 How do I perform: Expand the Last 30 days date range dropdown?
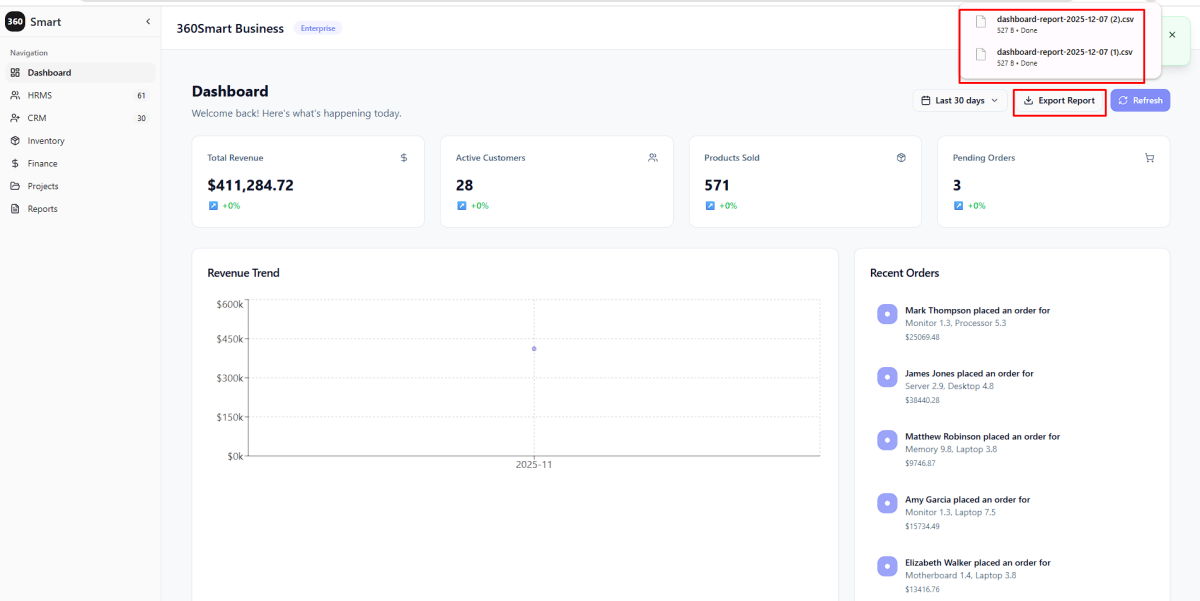[x=958, y=101]
